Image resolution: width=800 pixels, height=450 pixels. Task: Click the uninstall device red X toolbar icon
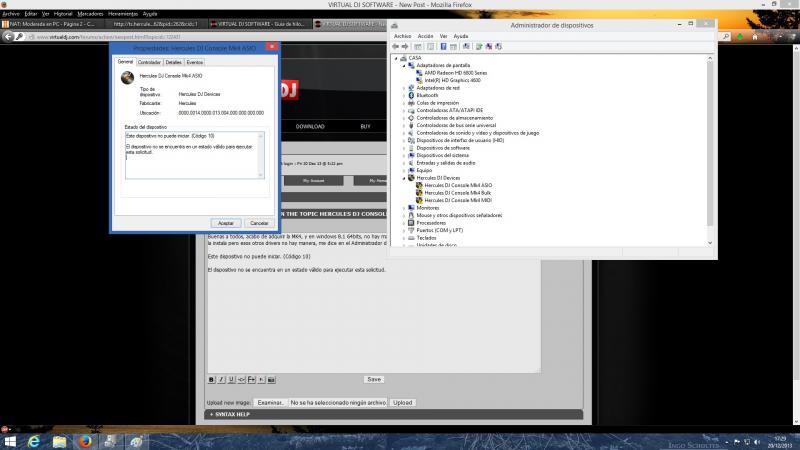tap(489, 46)
